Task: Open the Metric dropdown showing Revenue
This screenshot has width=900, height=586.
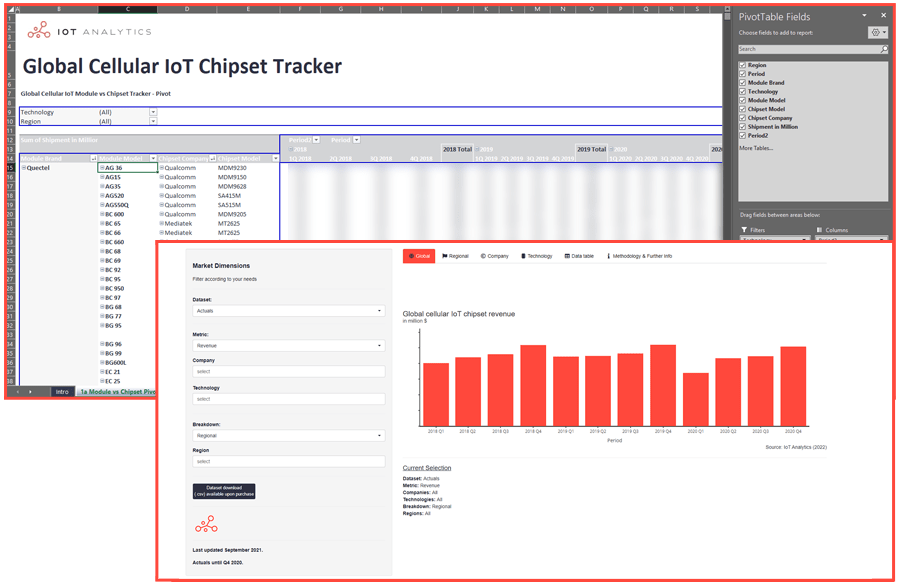Action: [x=289, y=346]
